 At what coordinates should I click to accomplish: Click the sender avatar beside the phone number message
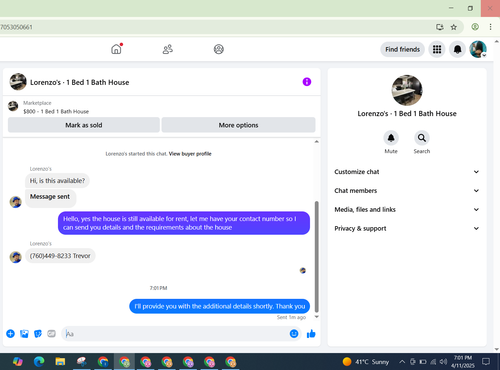pyautogui.click(x=15, y=257)
